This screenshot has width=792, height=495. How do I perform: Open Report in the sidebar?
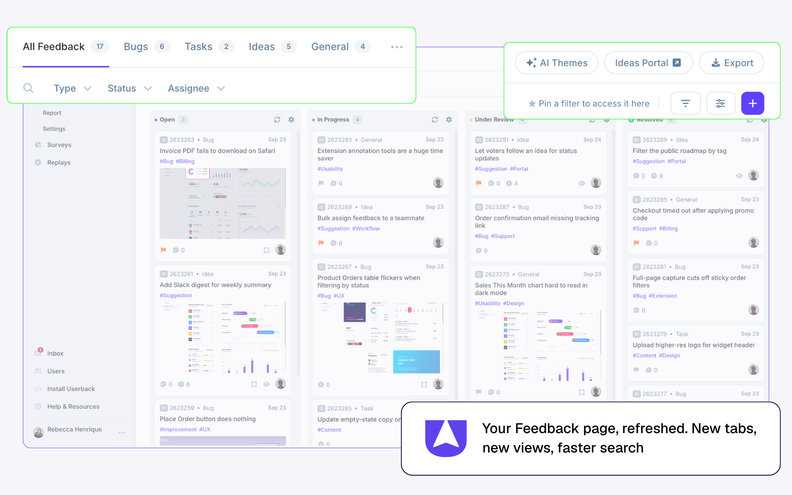pos(52,113)
